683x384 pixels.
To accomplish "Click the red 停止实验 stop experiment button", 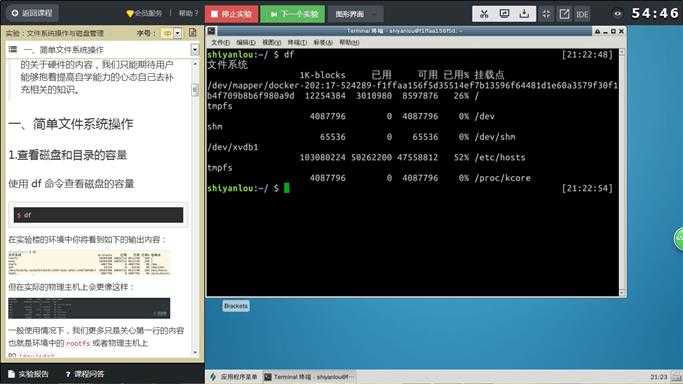I will point(232,14).
